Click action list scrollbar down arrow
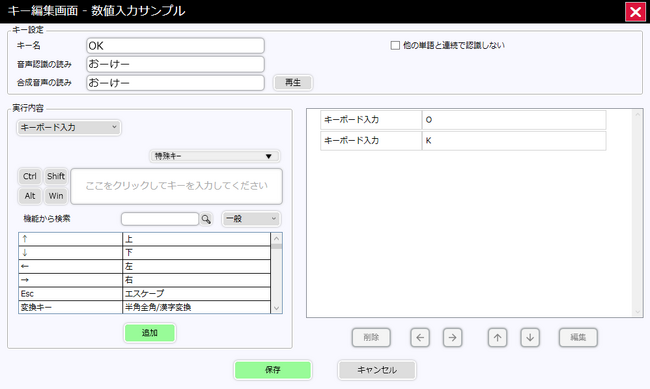 point(638,312)
